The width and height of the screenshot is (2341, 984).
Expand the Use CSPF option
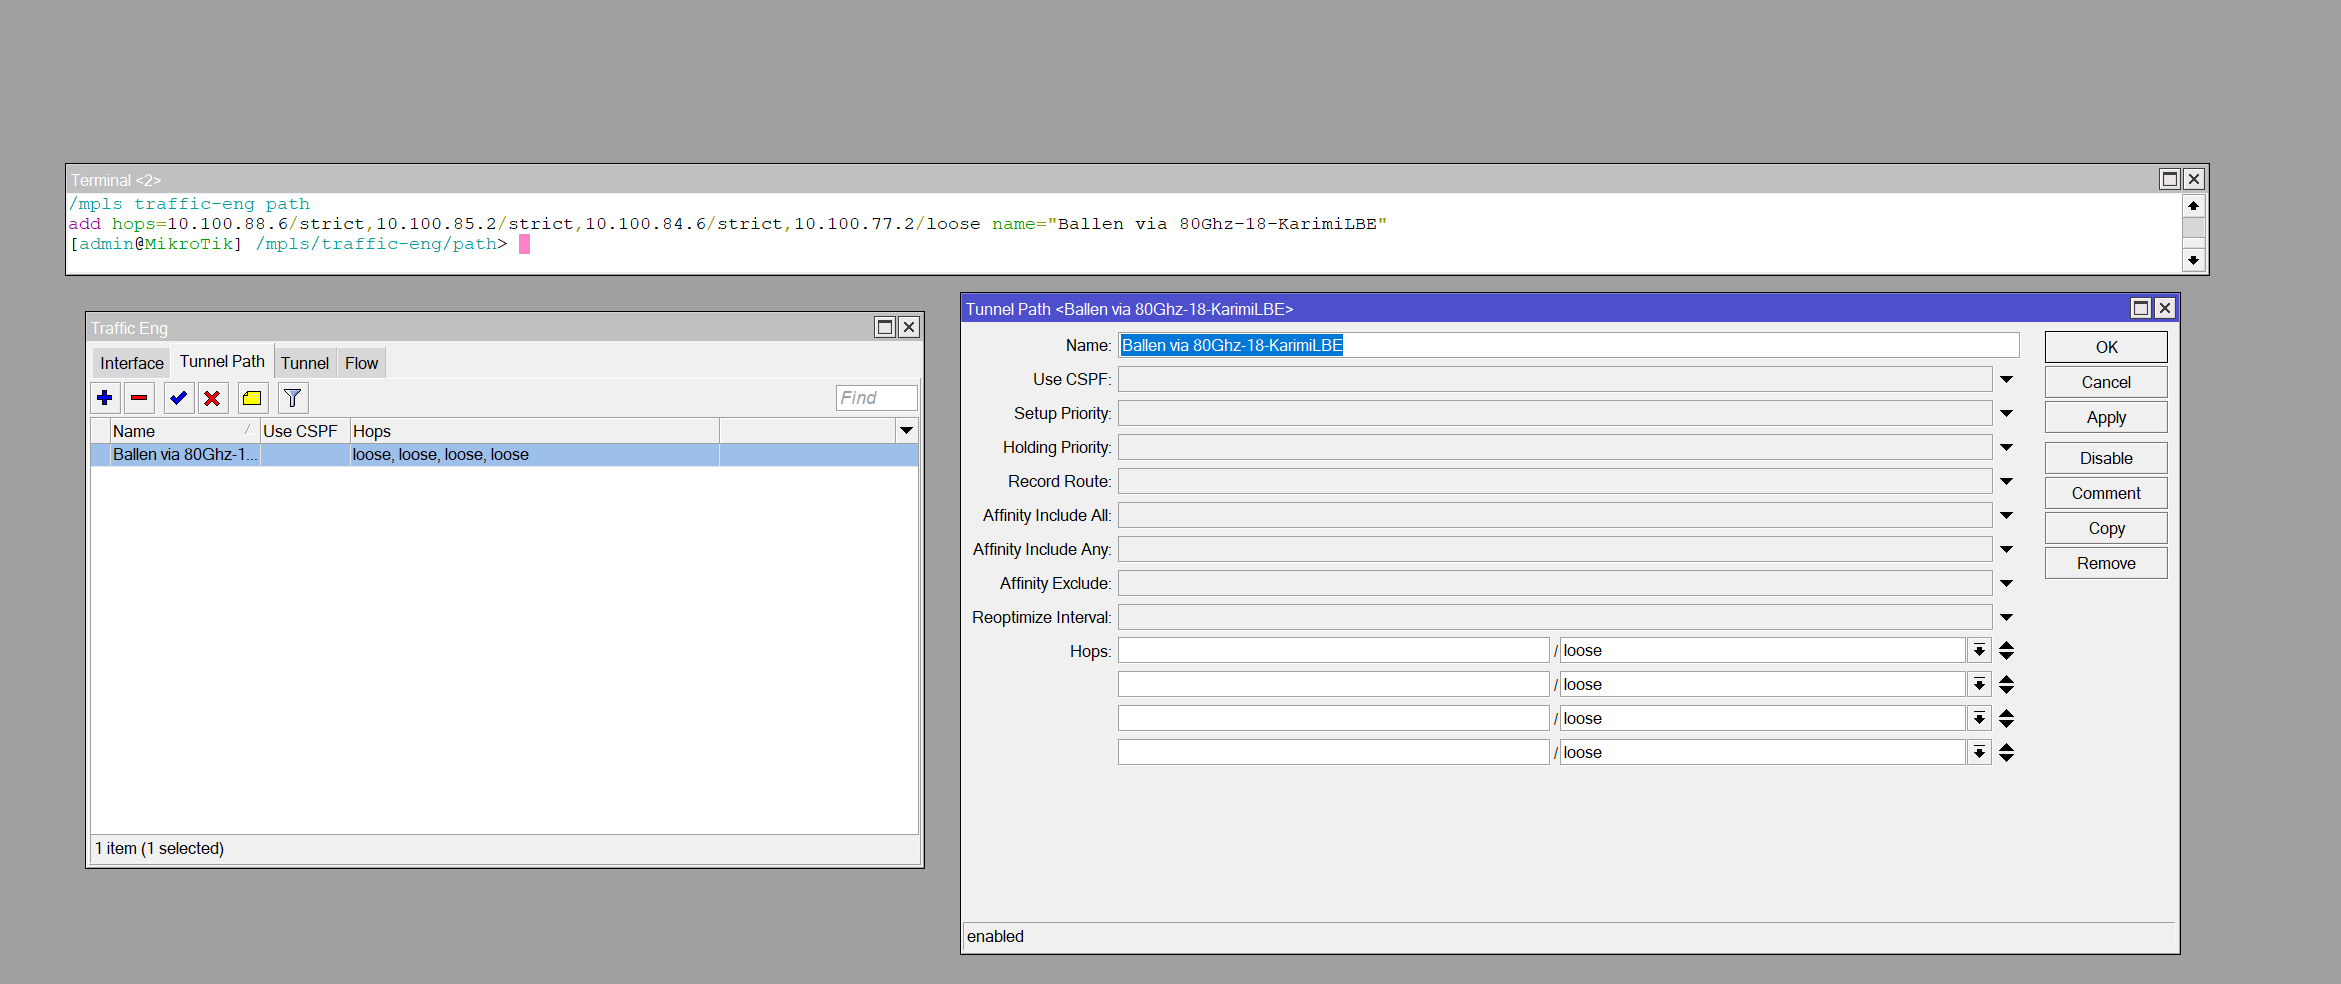click(2006, 380)
